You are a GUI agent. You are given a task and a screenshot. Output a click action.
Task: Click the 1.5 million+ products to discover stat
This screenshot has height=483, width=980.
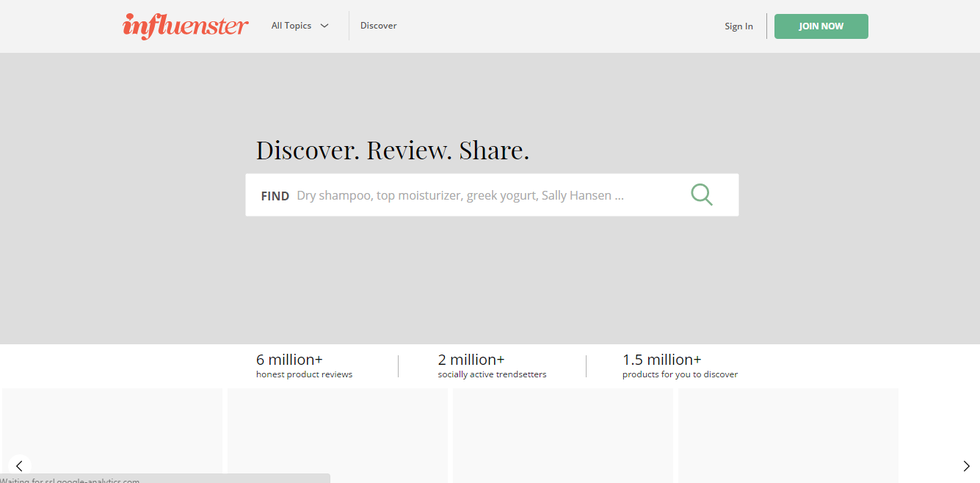pos(679,366)
